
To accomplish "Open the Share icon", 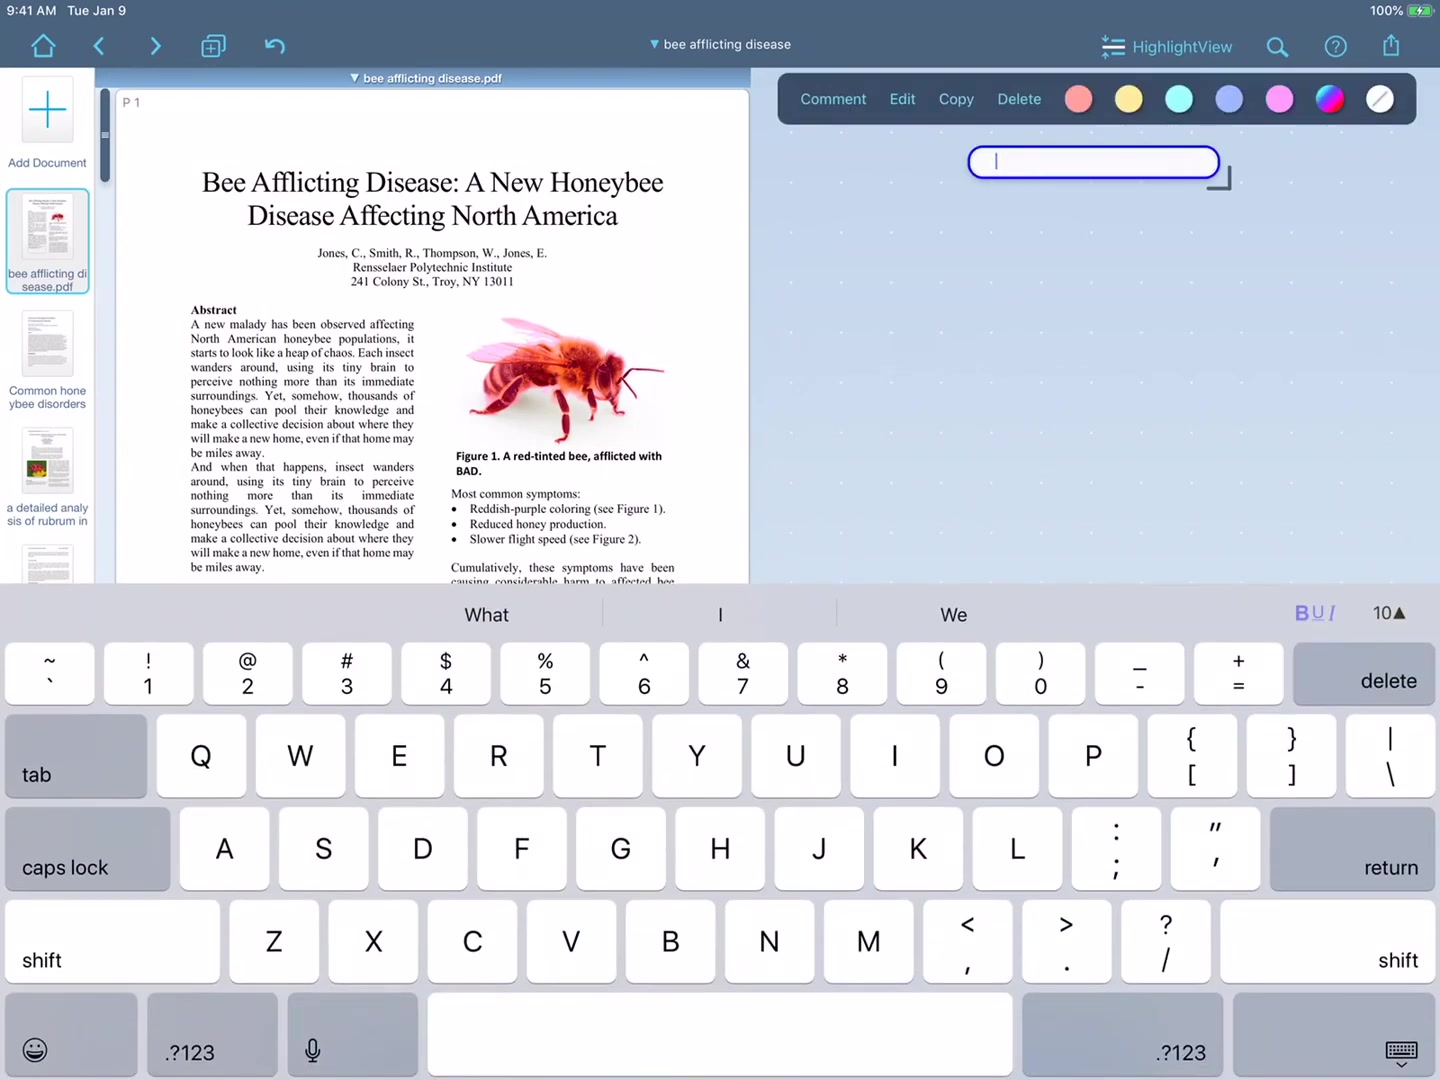I will click(1391, 46).
